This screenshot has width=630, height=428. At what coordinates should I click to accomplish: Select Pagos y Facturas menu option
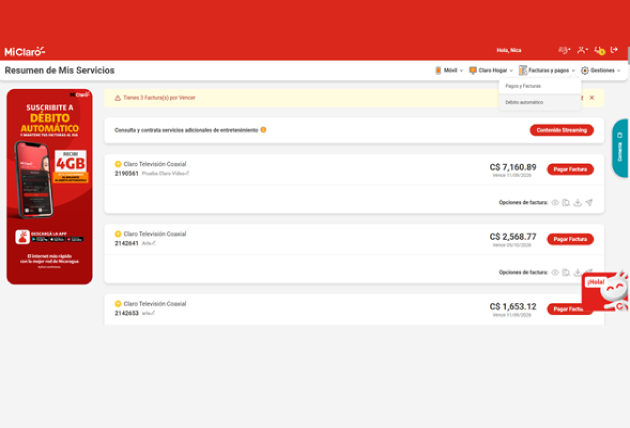tap(540, 86)
